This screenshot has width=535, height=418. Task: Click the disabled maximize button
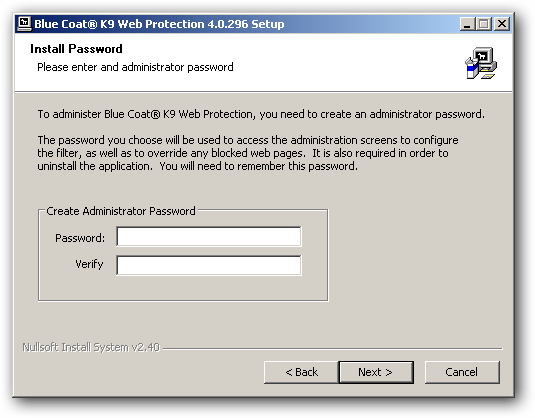[483, 24]
